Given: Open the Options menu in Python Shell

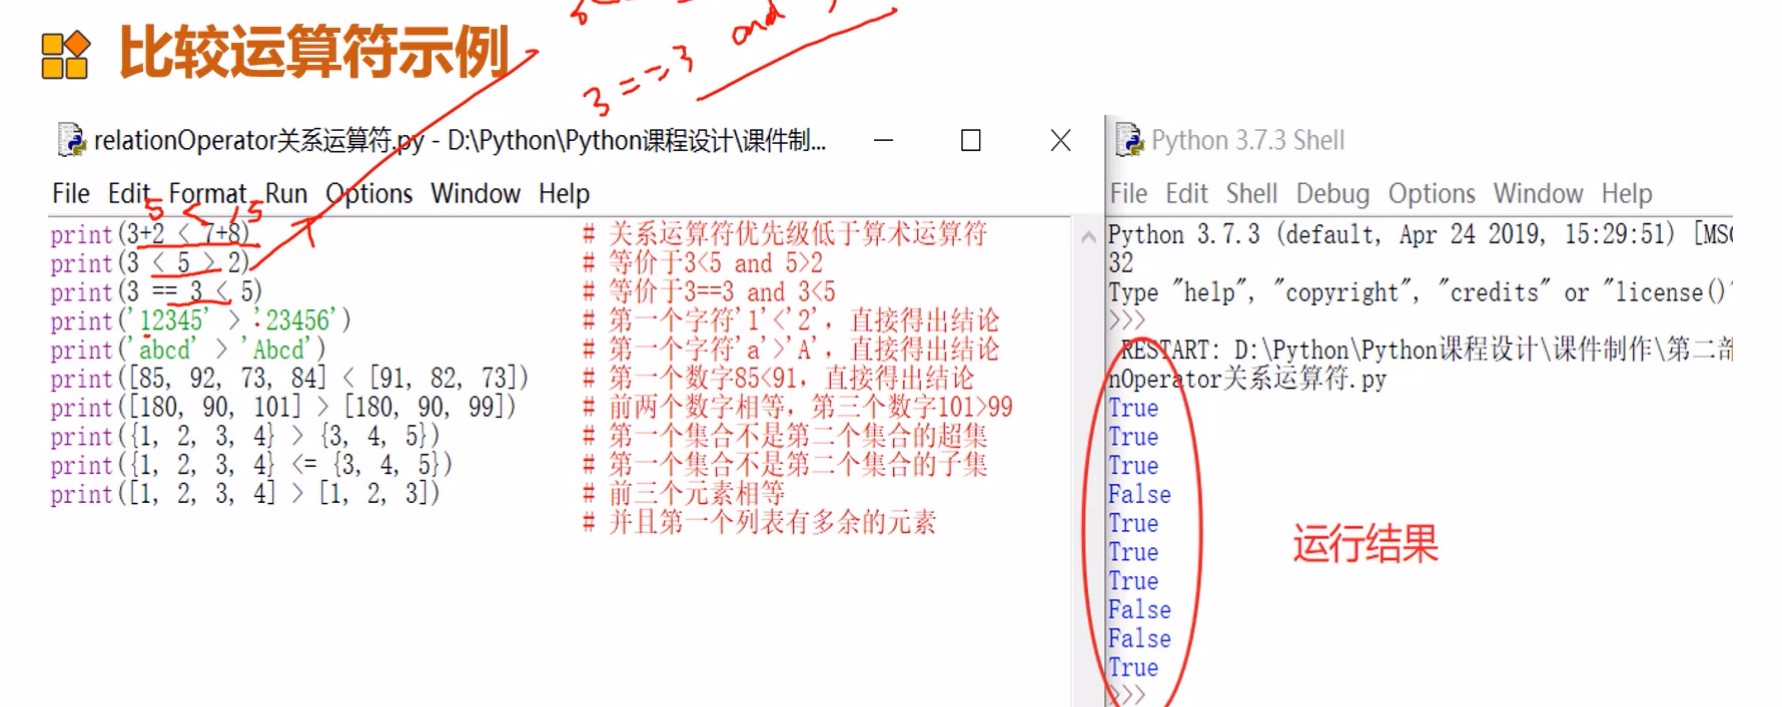Looking at the screenshot, I should [1431, 193].
